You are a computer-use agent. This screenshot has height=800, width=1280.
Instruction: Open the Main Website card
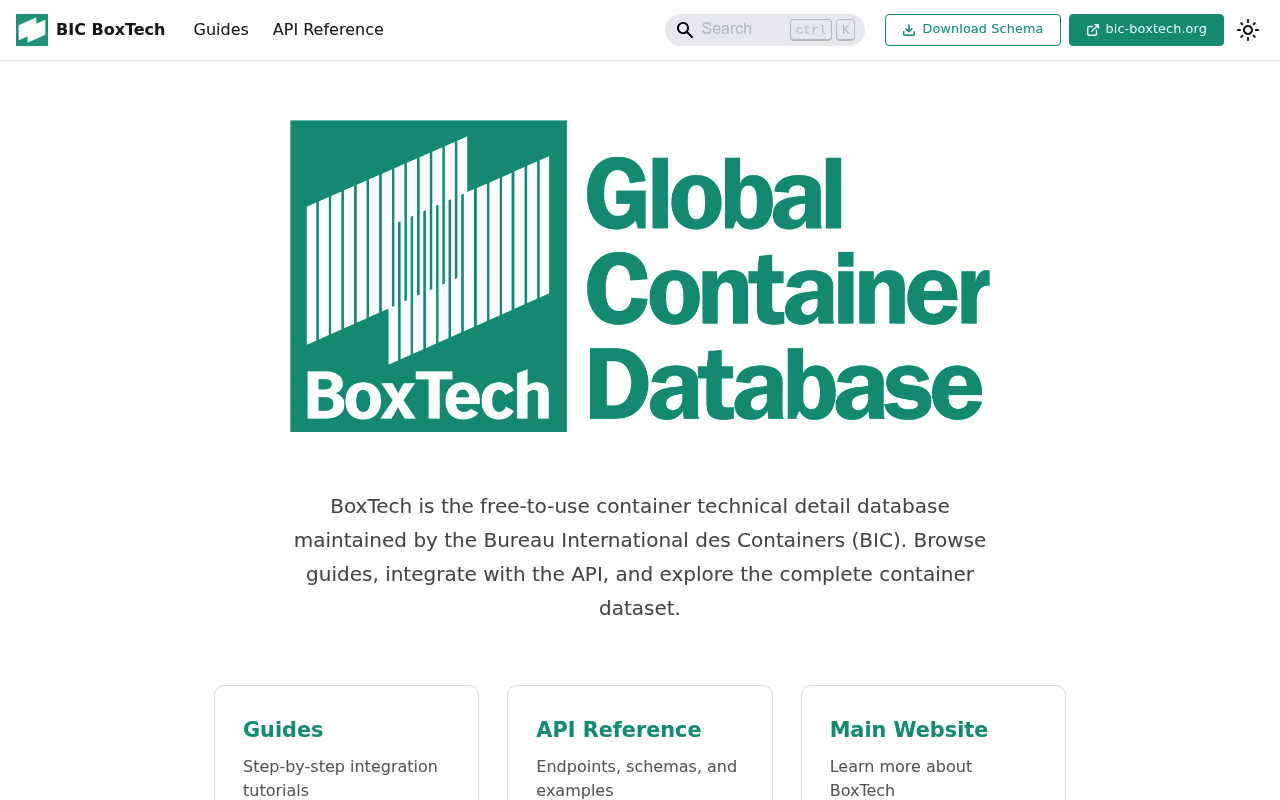pyautogui.click(x=933, y=743)
